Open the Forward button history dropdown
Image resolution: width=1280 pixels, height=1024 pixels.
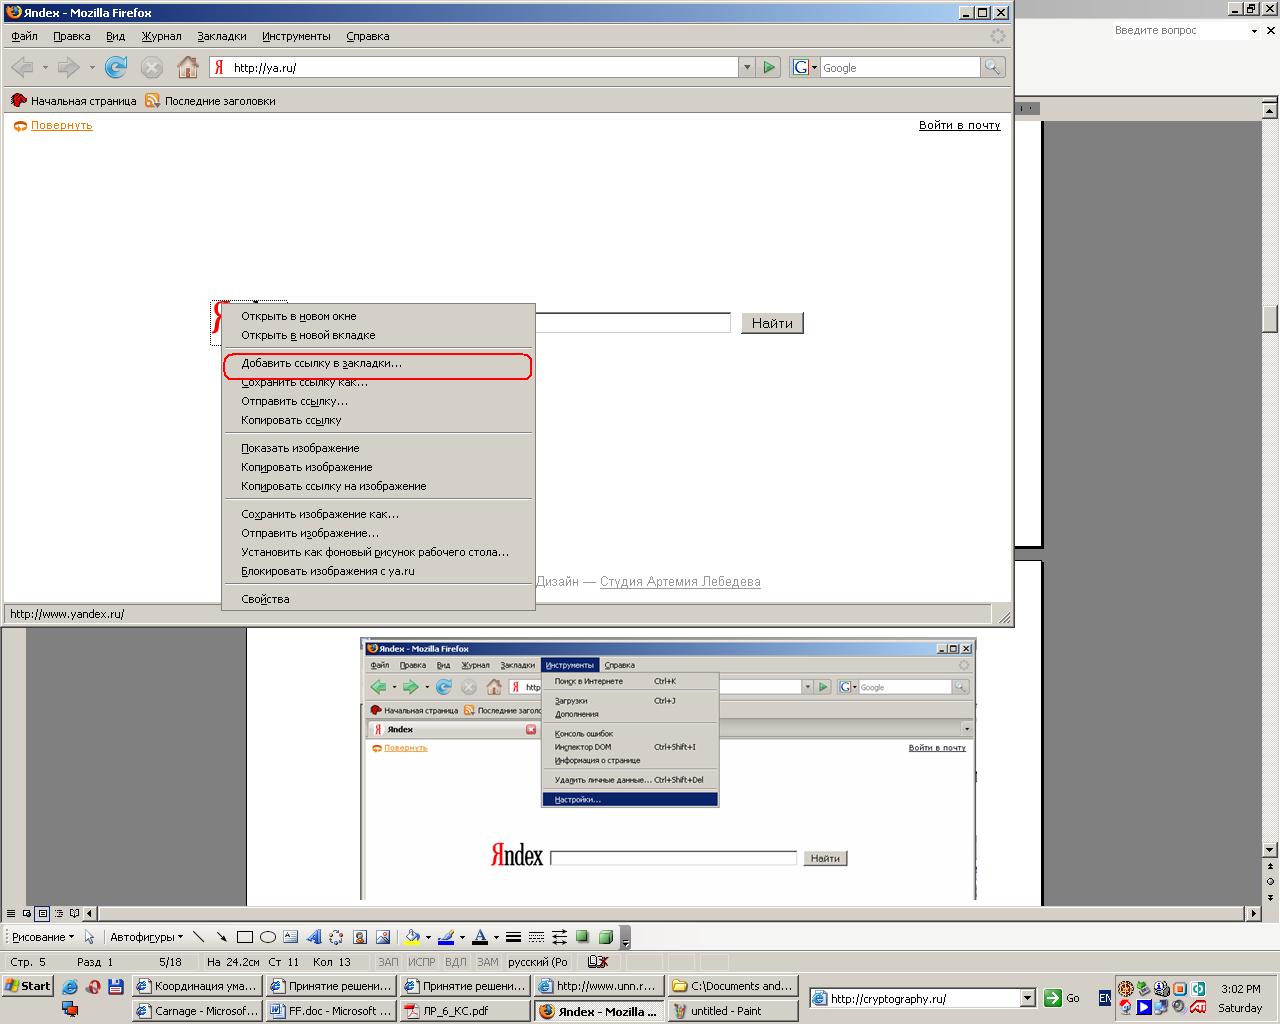click(92, 68)
